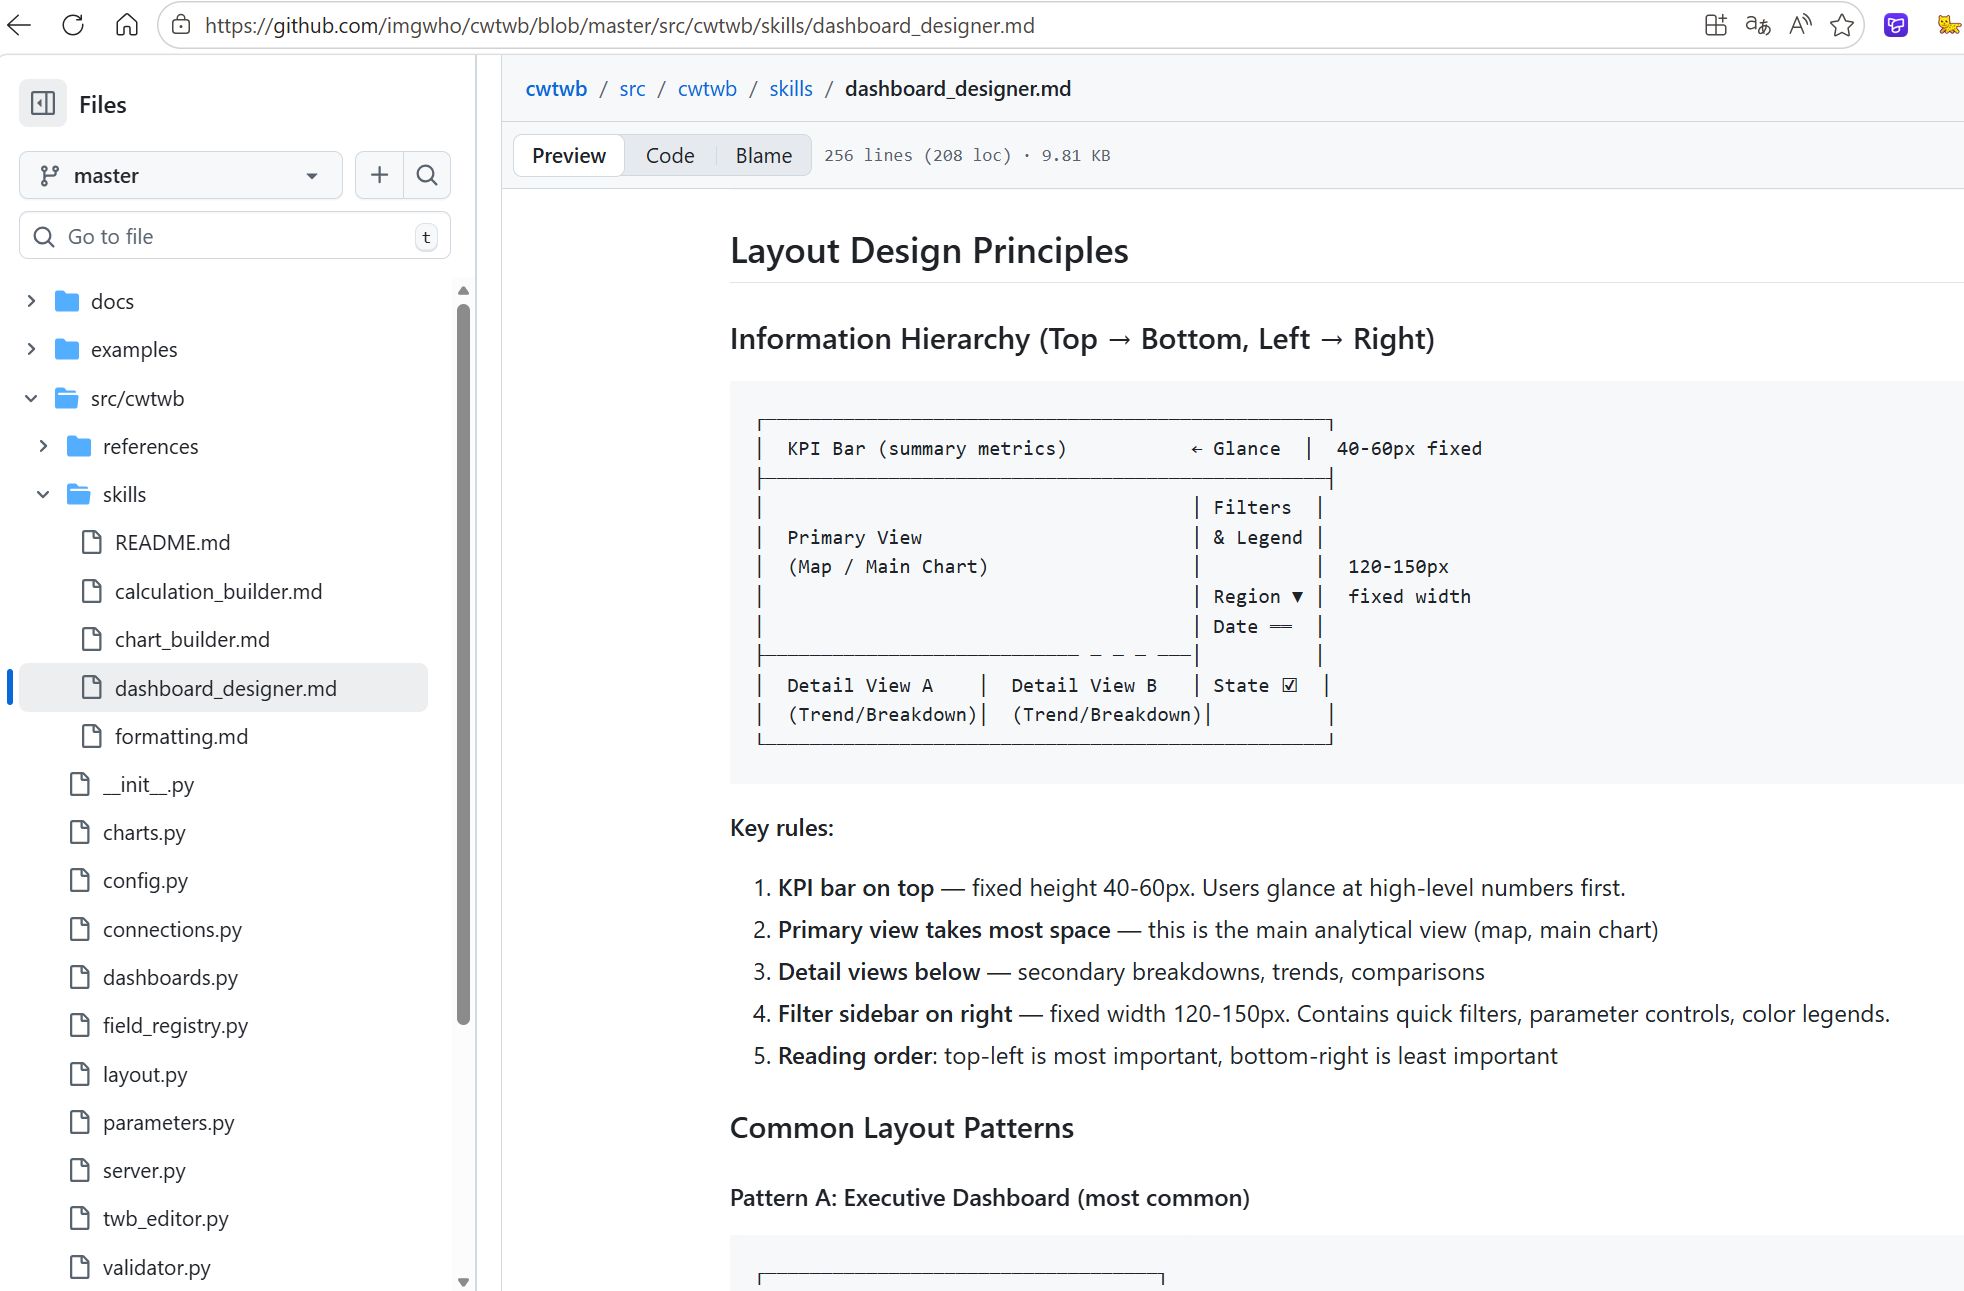View site info lock icon

181,25
